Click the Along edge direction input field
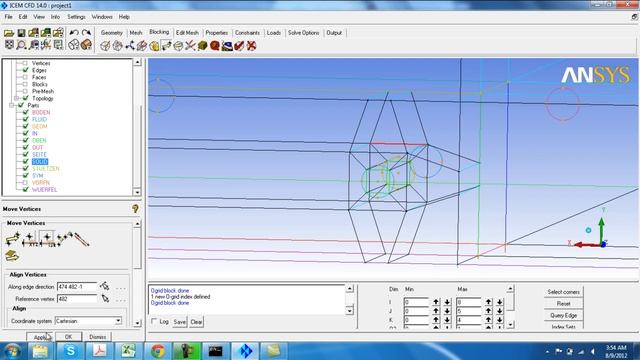Image resolution: width=640 pixels, height=360 pixels. click(x=77, y=287)
